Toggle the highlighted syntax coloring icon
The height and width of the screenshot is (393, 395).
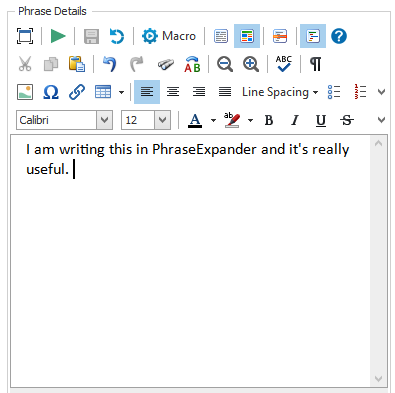[x=313, y=36]
